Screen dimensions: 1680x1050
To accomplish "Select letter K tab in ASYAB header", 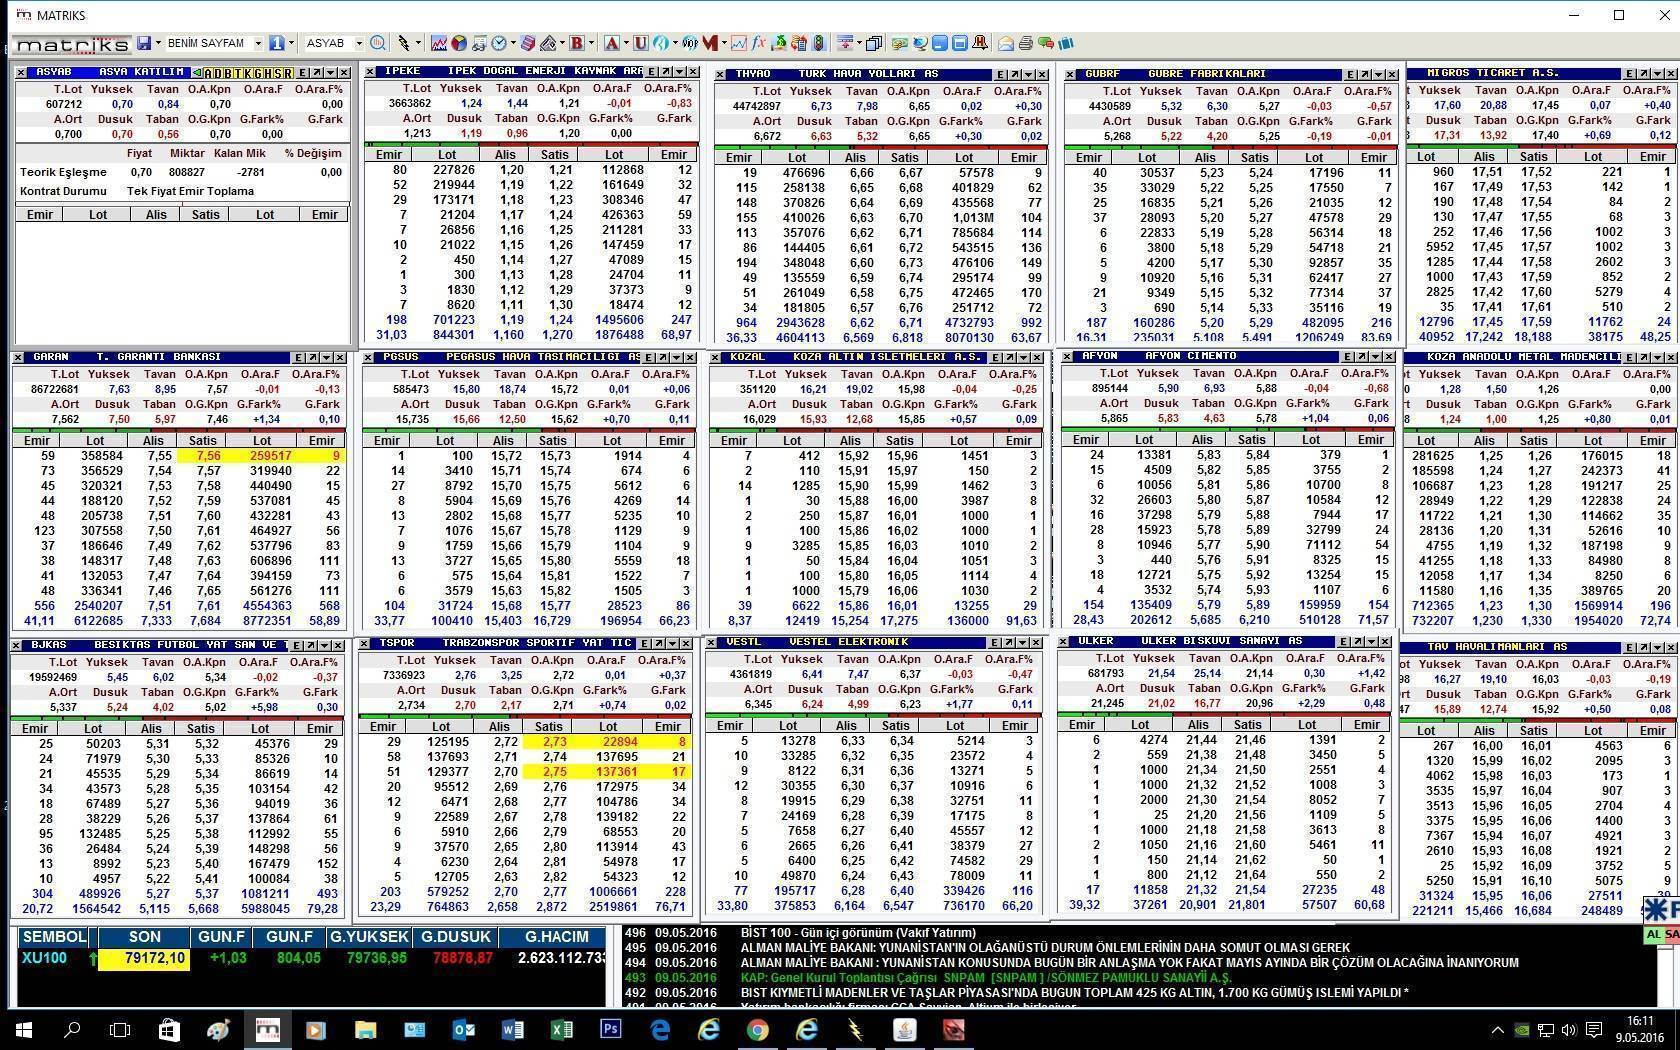I will [249, 73].
